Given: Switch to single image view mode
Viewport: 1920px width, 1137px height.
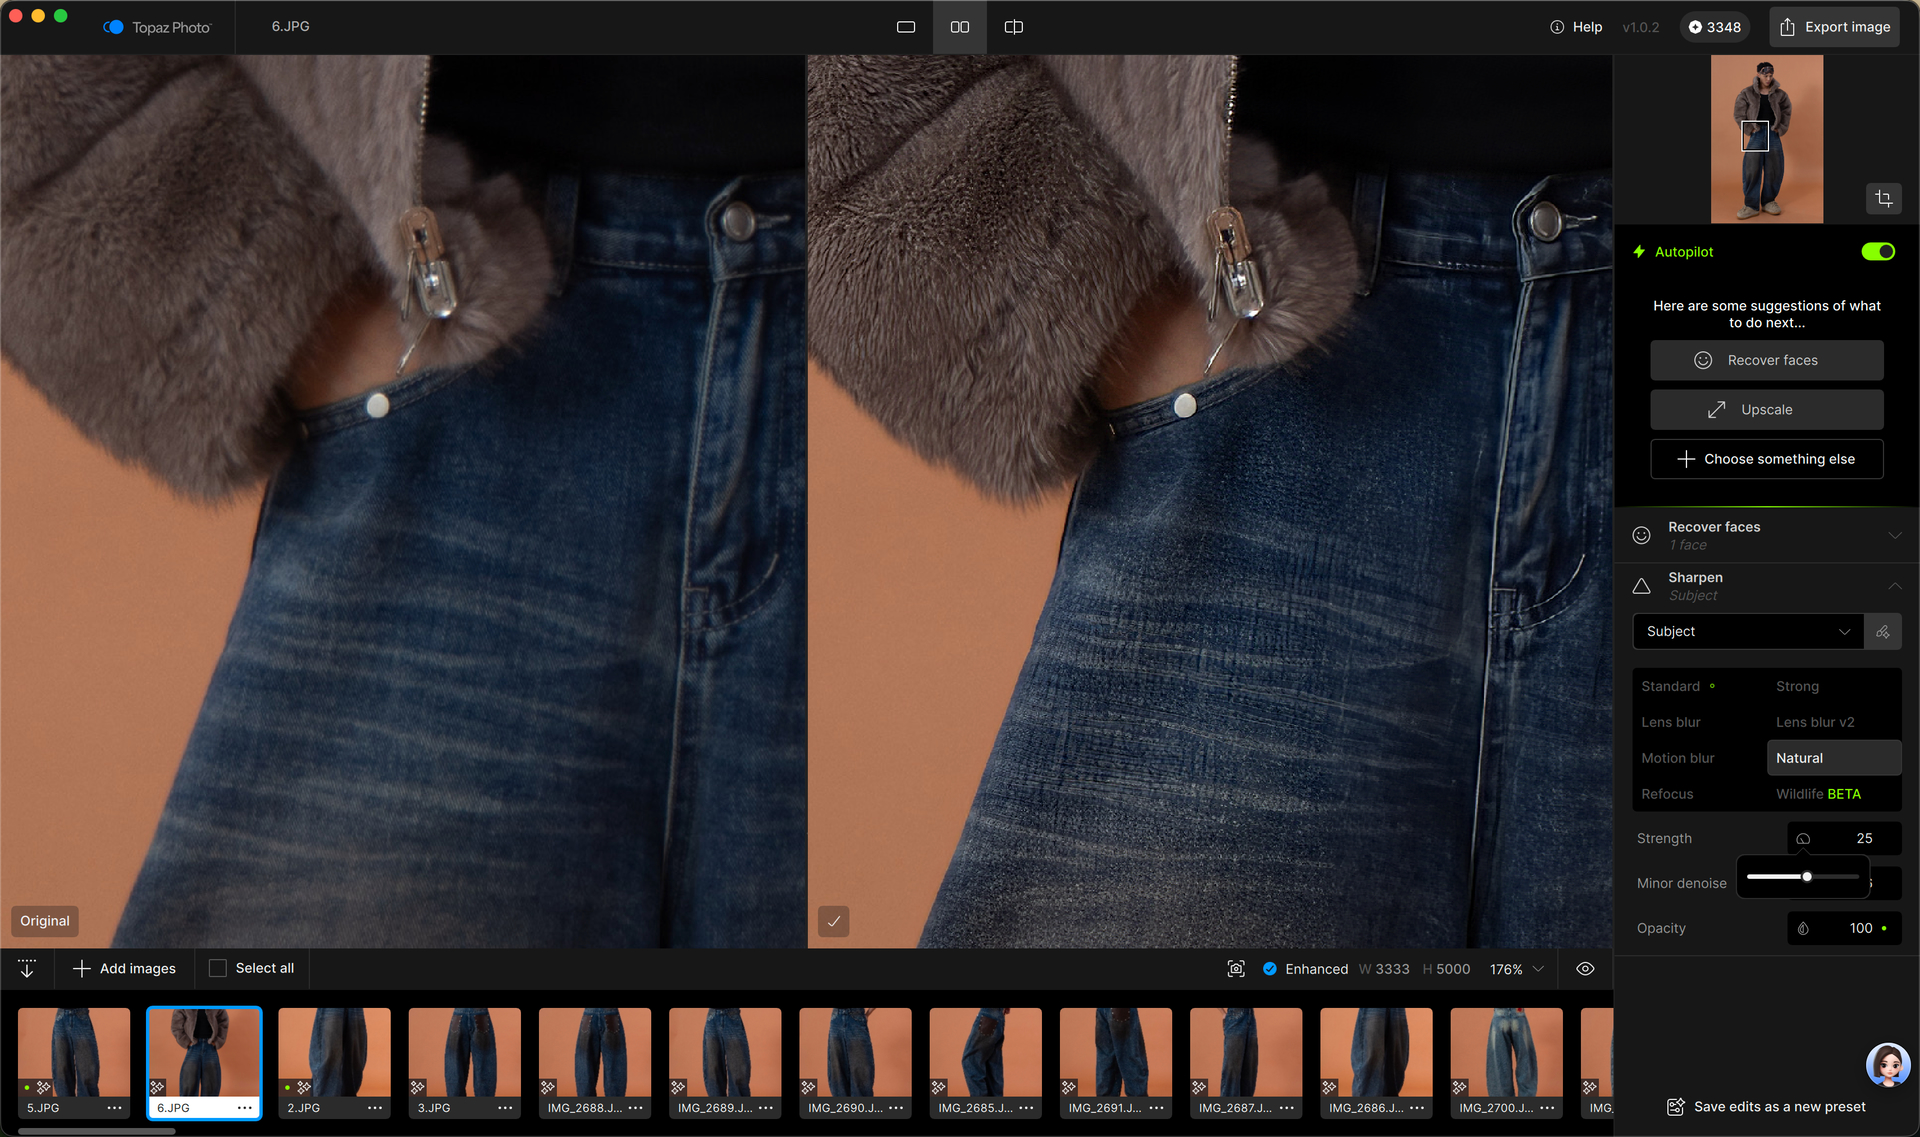Looking at the screenshot, I should point(905,27).
